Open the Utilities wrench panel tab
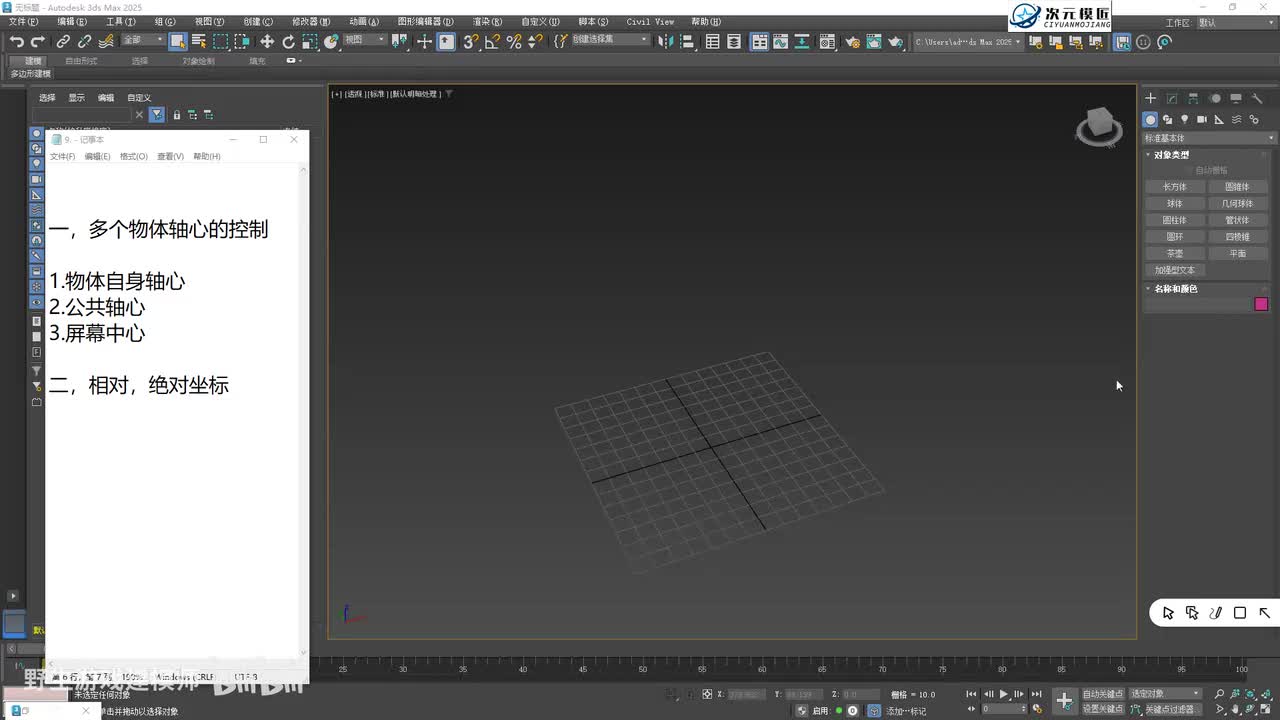Viewport: 1280px width, 720px height. click(x=1257, y=98)
